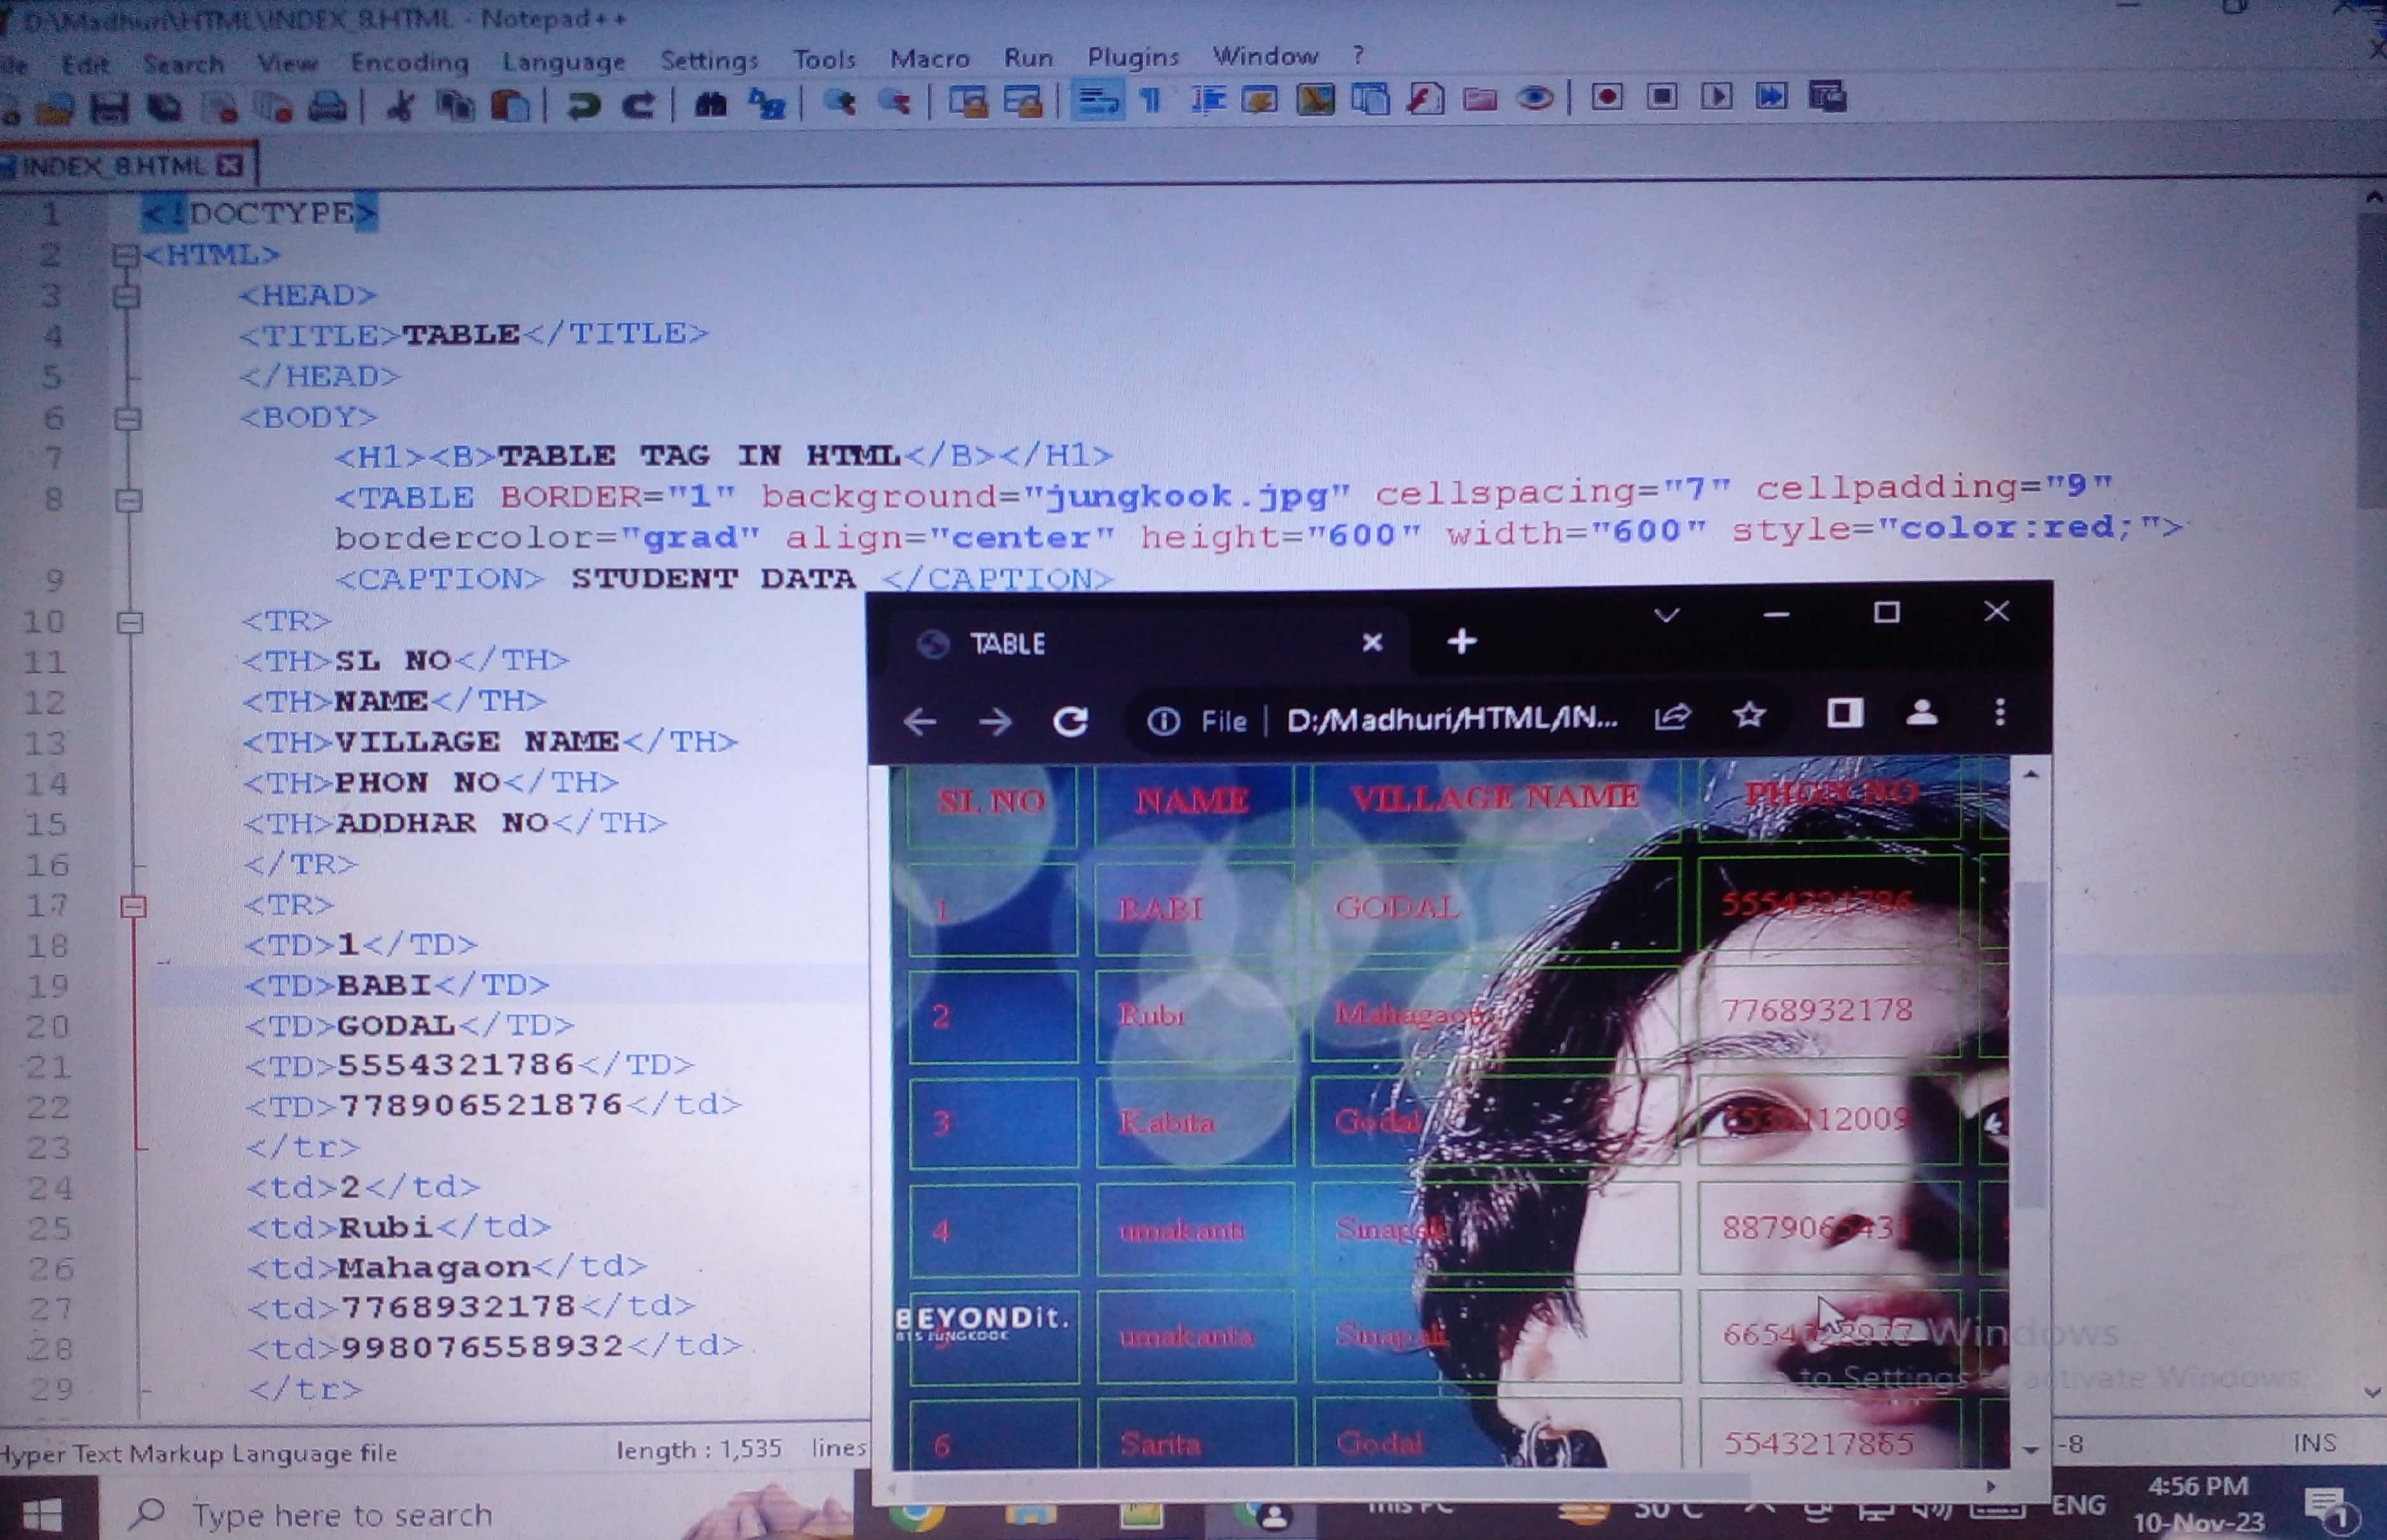
Task: Open a new browser tab with plus button
Action: click(1461, 641)
